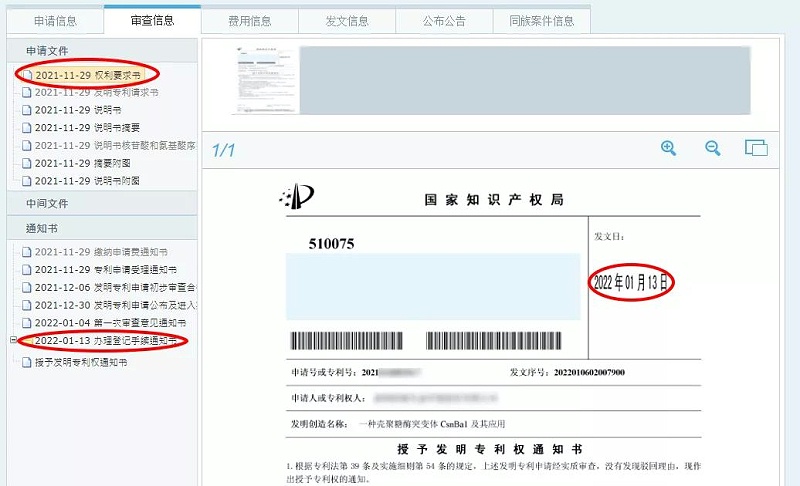Click file icon beside 2021-12-30 notice

coord(27,305)
